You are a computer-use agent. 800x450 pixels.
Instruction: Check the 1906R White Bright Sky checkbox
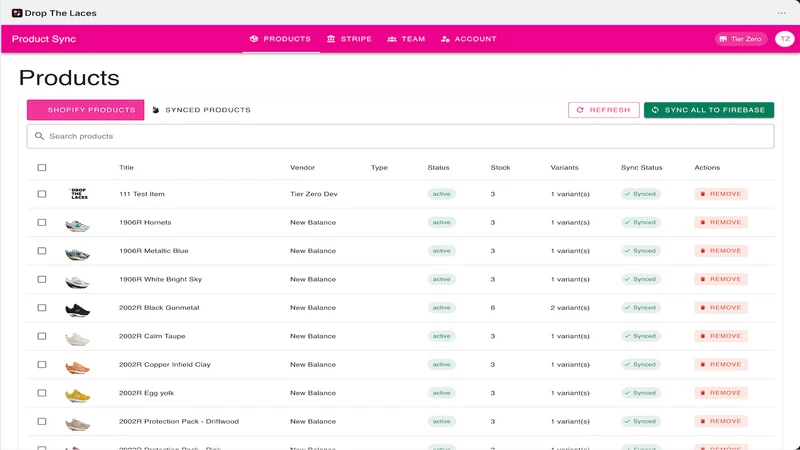click(x=42, y=279)
